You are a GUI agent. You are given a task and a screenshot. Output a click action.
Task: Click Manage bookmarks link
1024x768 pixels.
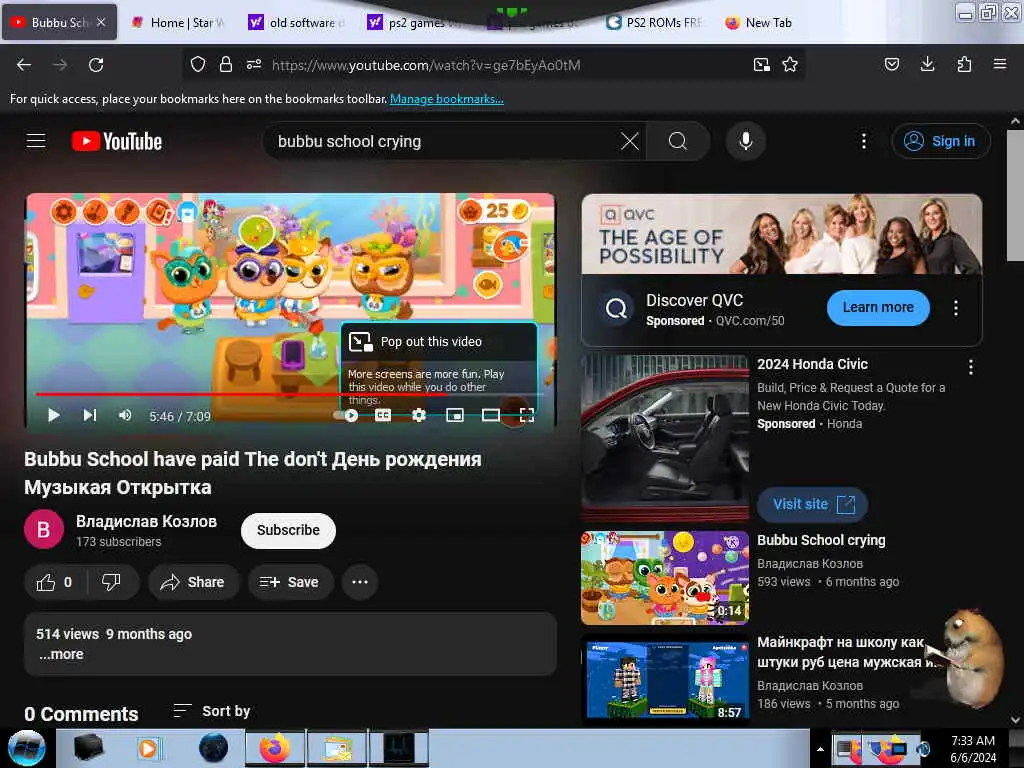tap(447, 99)
